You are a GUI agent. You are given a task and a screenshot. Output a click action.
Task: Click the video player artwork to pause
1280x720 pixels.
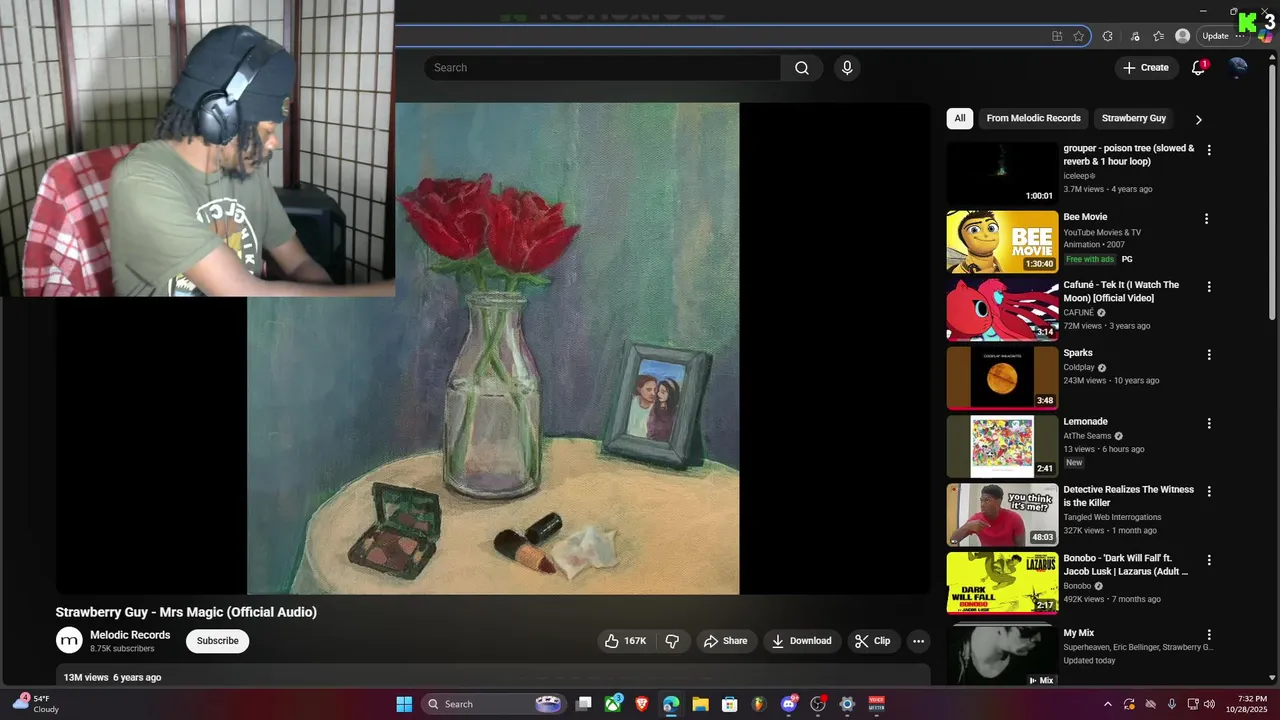(x=493, y=348)
